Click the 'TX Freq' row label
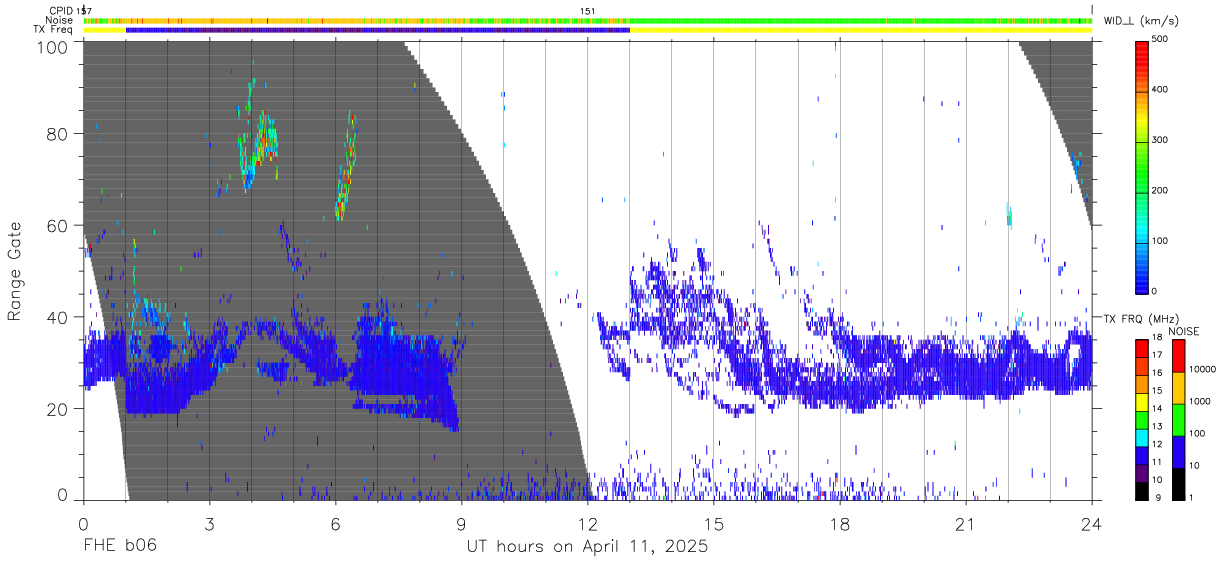The image size is (1228, 567). click(x=53, y=30)
